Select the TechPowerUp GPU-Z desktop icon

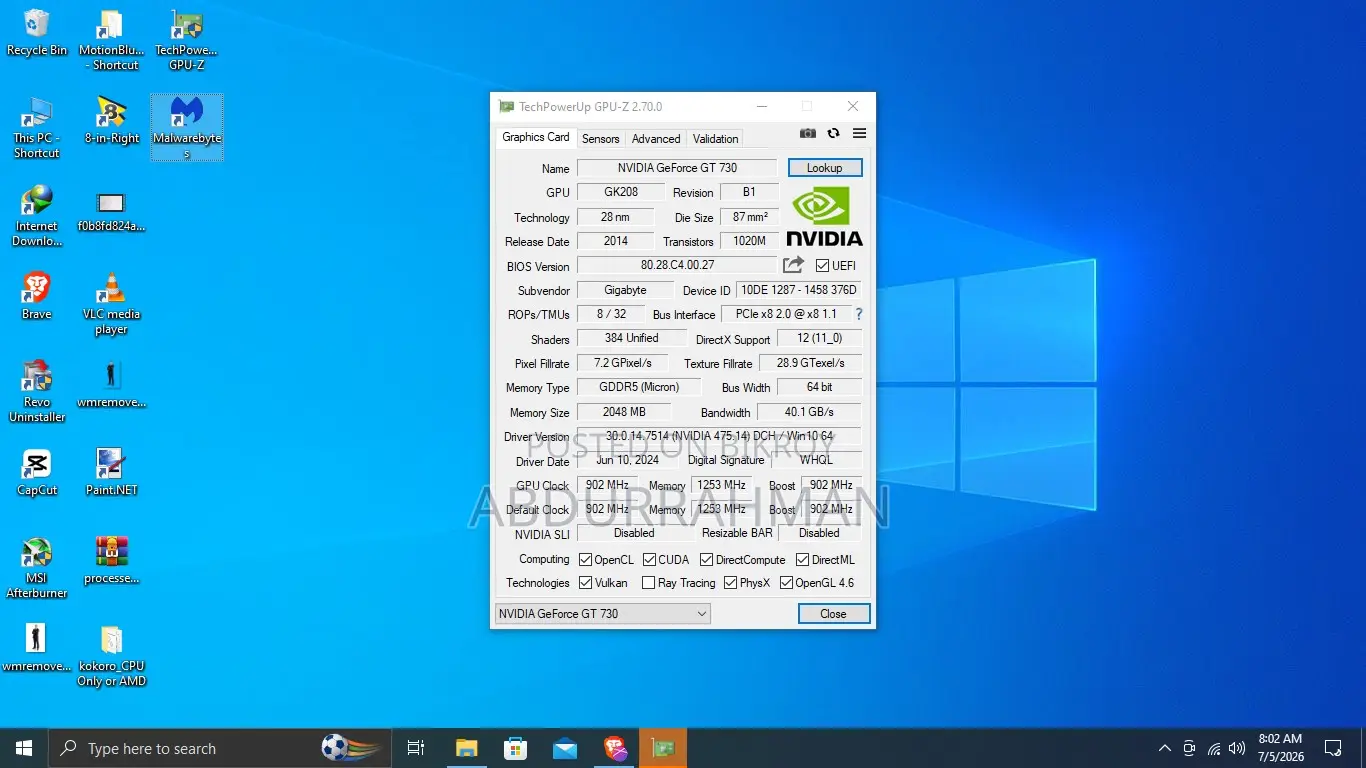[x=186, y=41]
